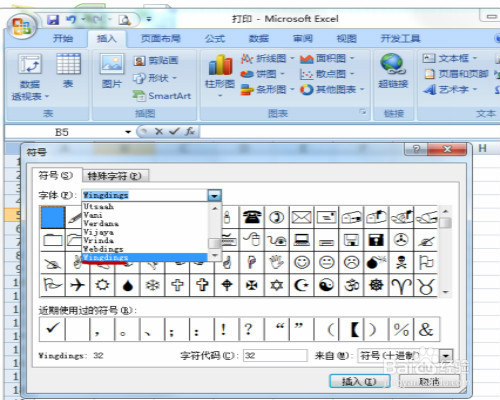The height and width of the screenshot is (400, 500).
Task: Click the Text Box (文本框) button
Action: 450,59
